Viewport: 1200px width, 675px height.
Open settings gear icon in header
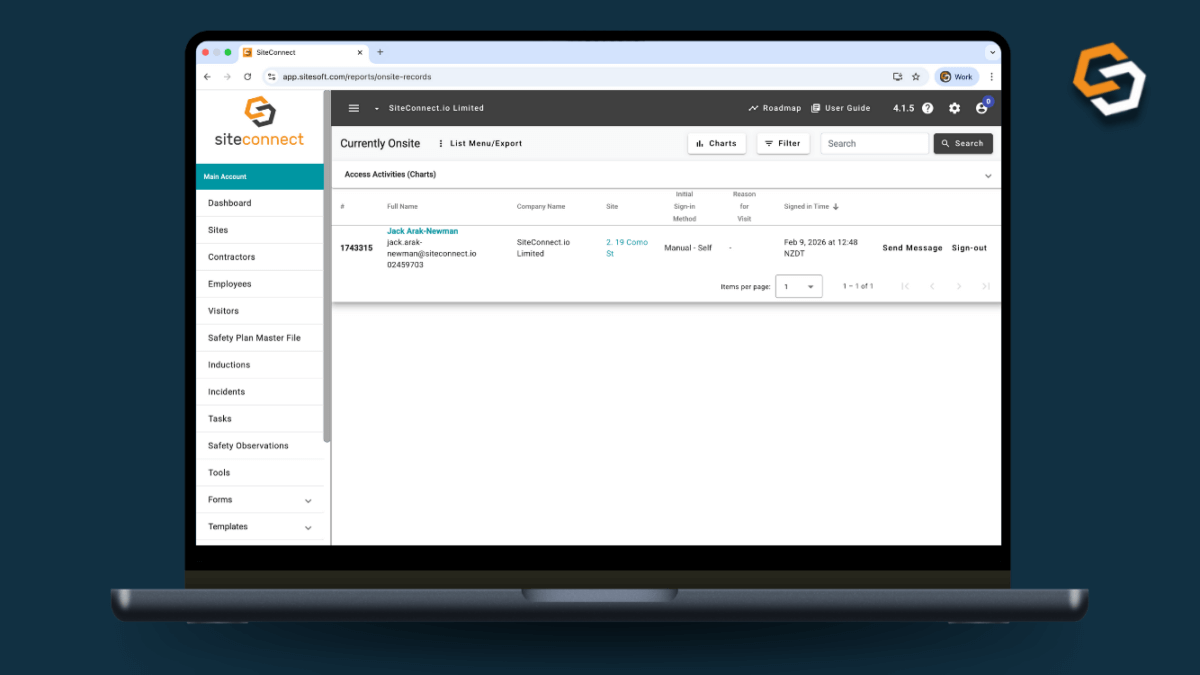954,108
